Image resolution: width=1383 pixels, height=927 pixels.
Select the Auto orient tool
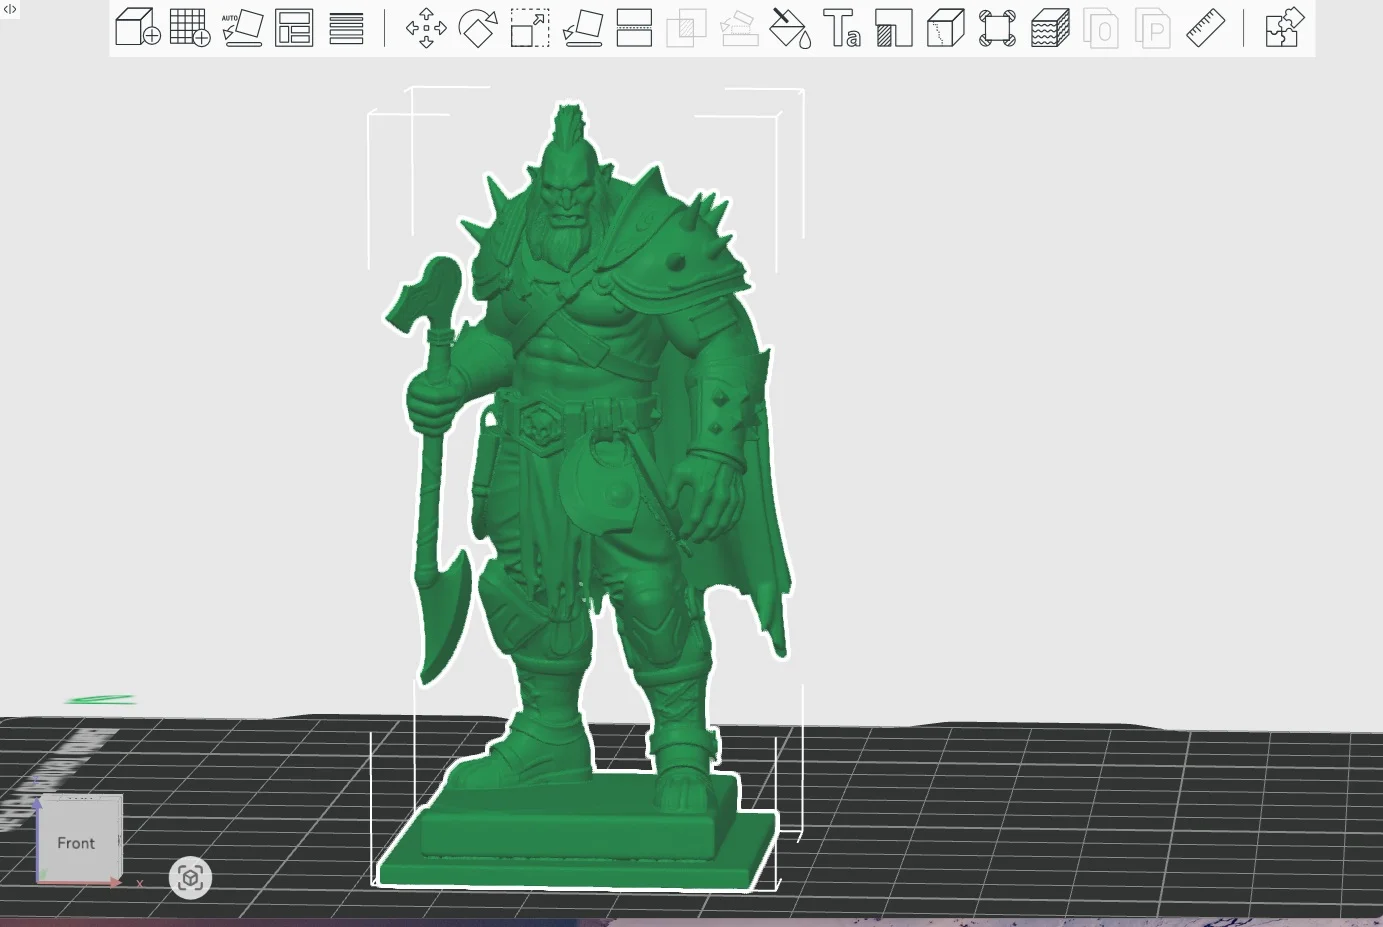tap(242, 27)
